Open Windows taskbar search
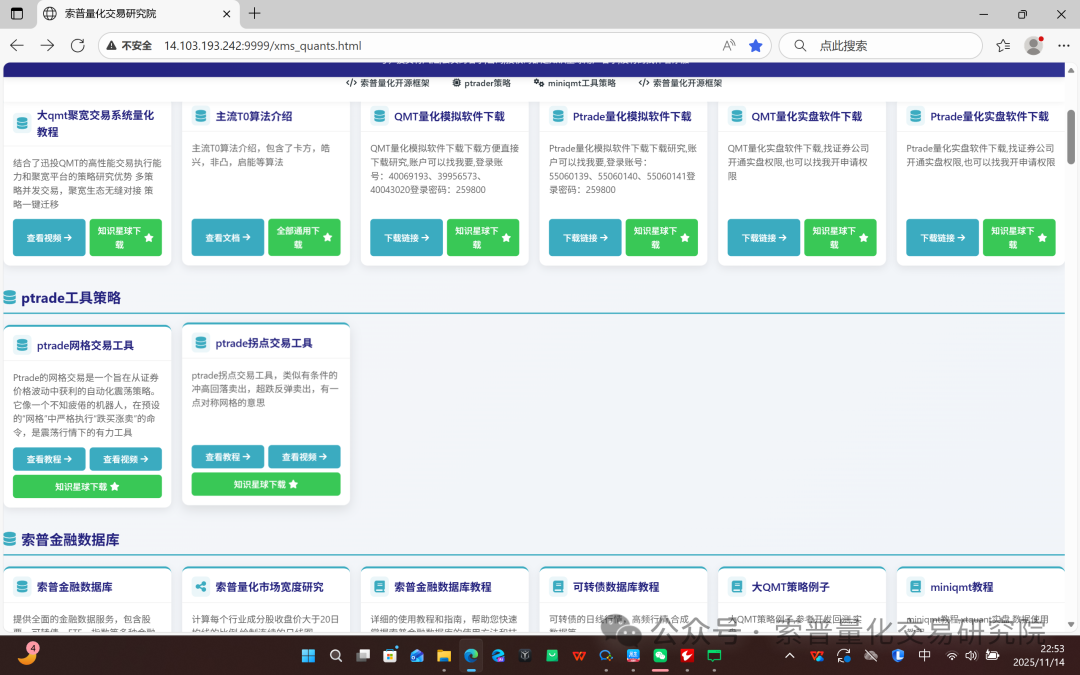 (335, 656)
